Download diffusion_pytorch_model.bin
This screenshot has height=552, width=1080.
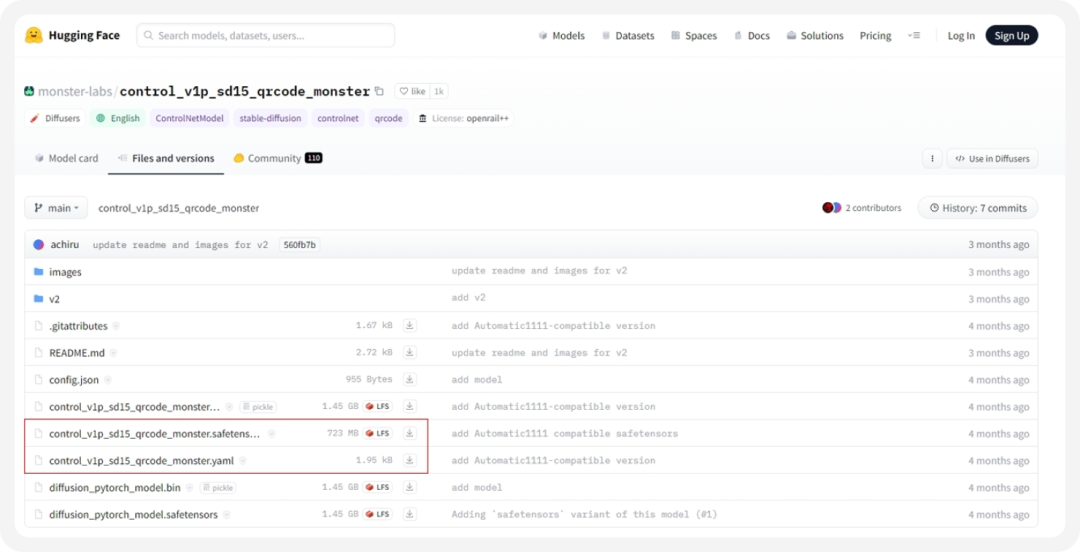coord(410,487)
